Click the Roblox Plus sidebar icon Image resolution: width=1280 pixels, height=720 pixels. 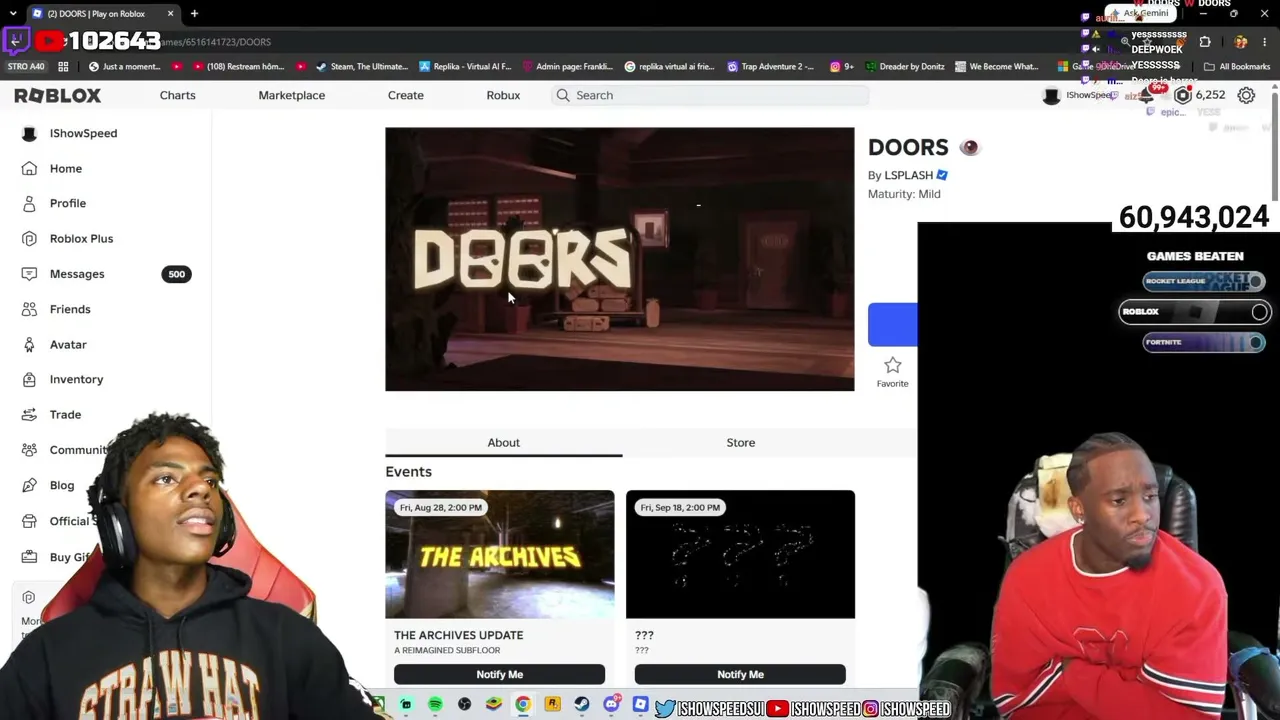point(29,239)
